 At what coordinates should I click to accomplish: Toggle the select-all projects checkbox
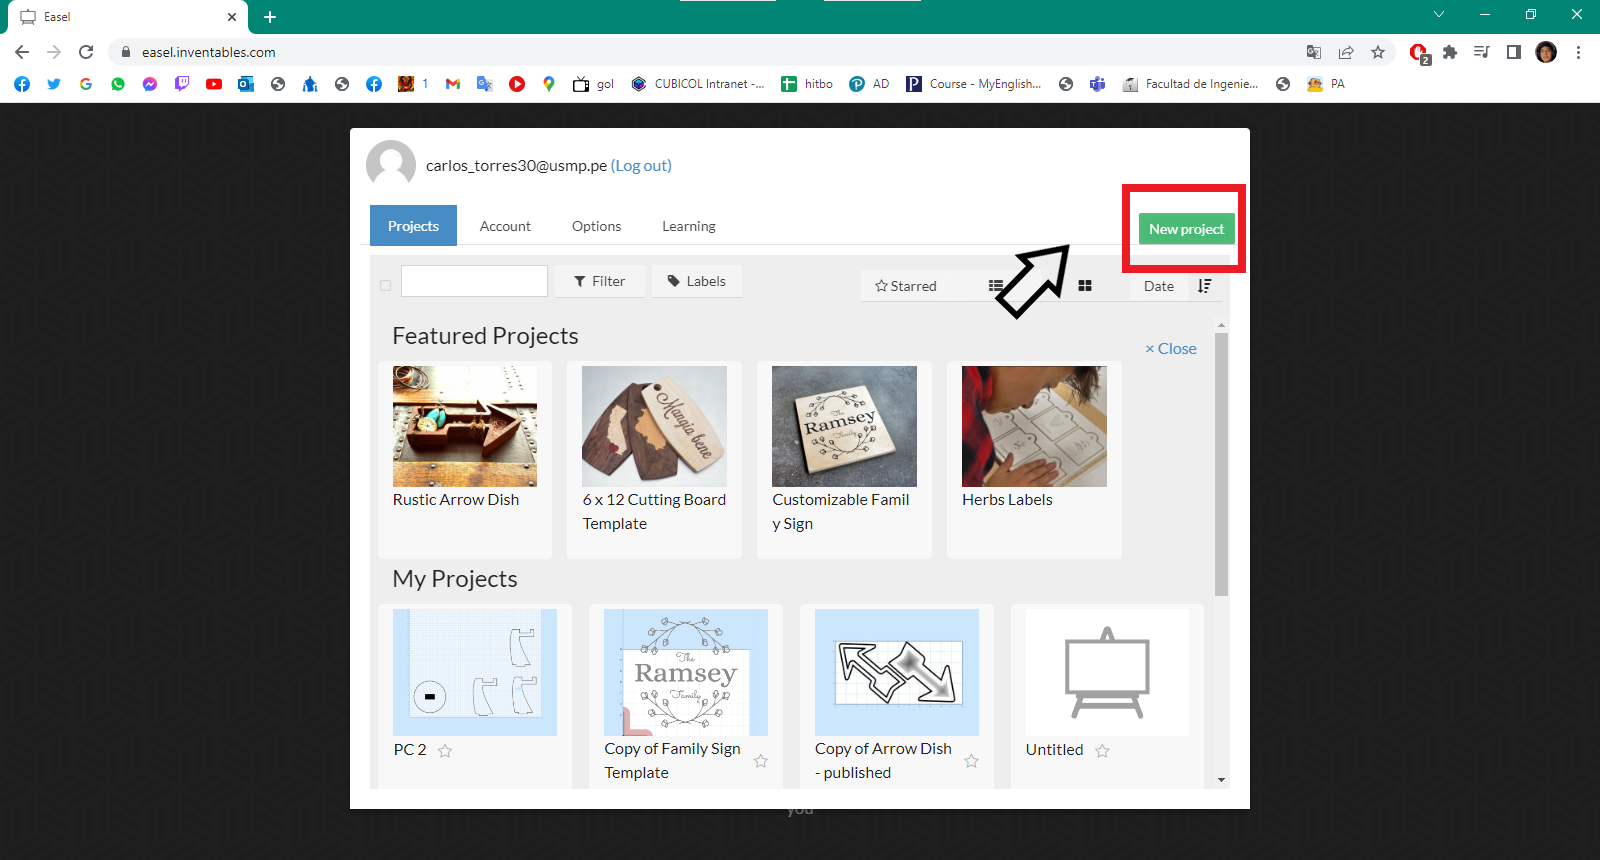[385, 286]
